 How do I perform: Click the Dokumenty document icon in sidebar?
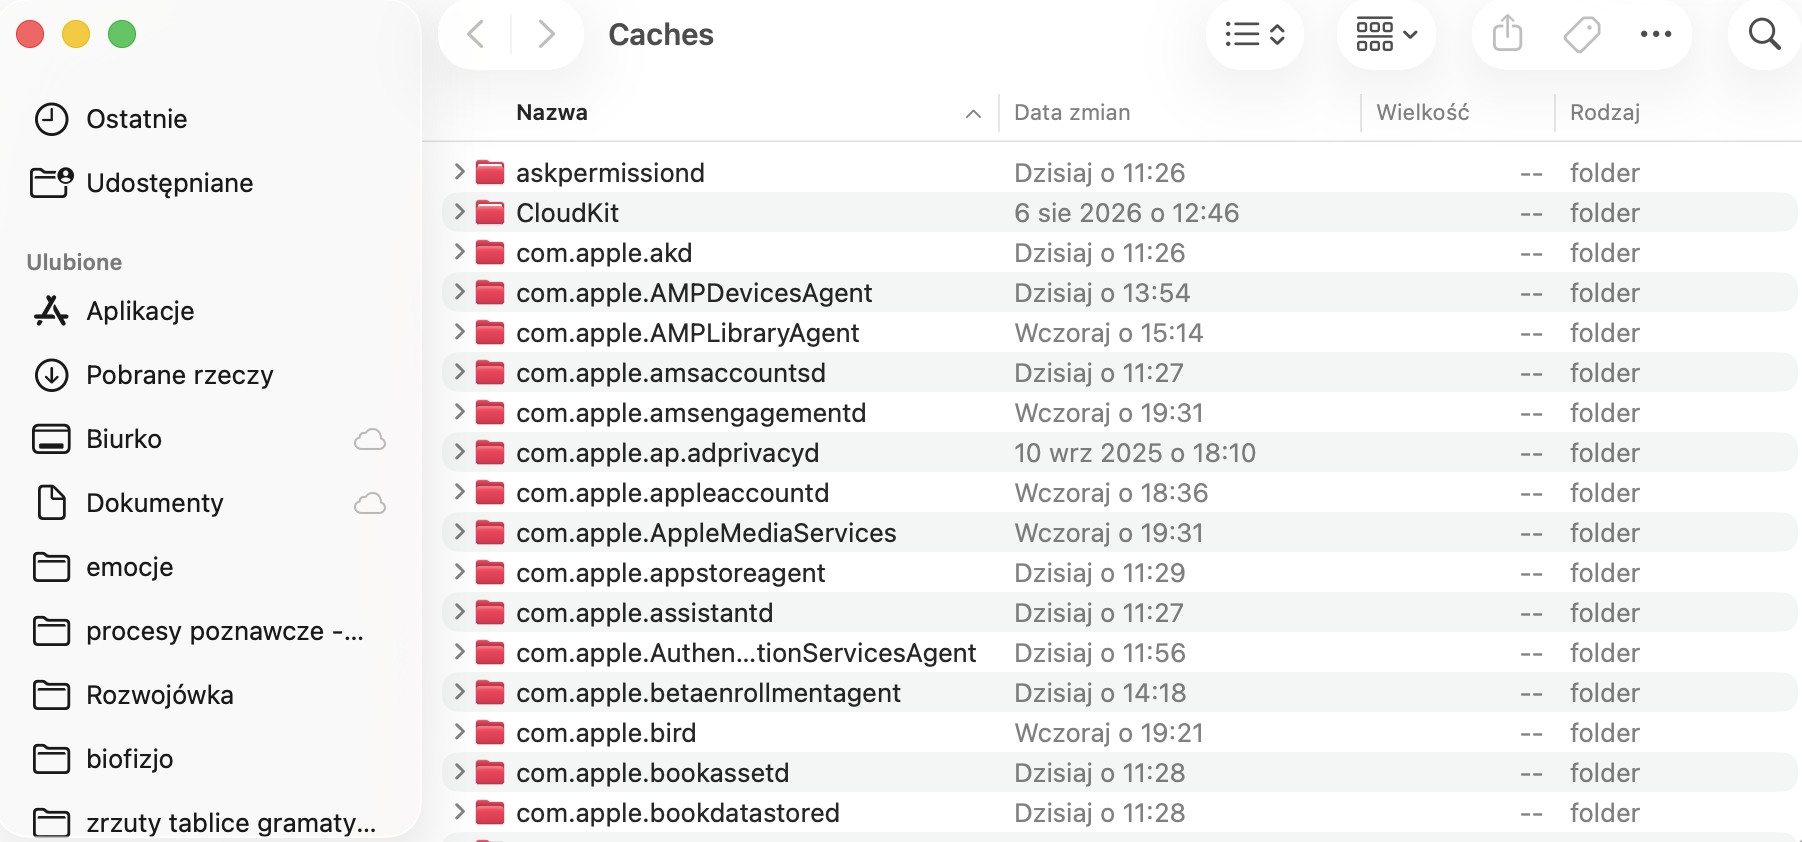(51, 503)
